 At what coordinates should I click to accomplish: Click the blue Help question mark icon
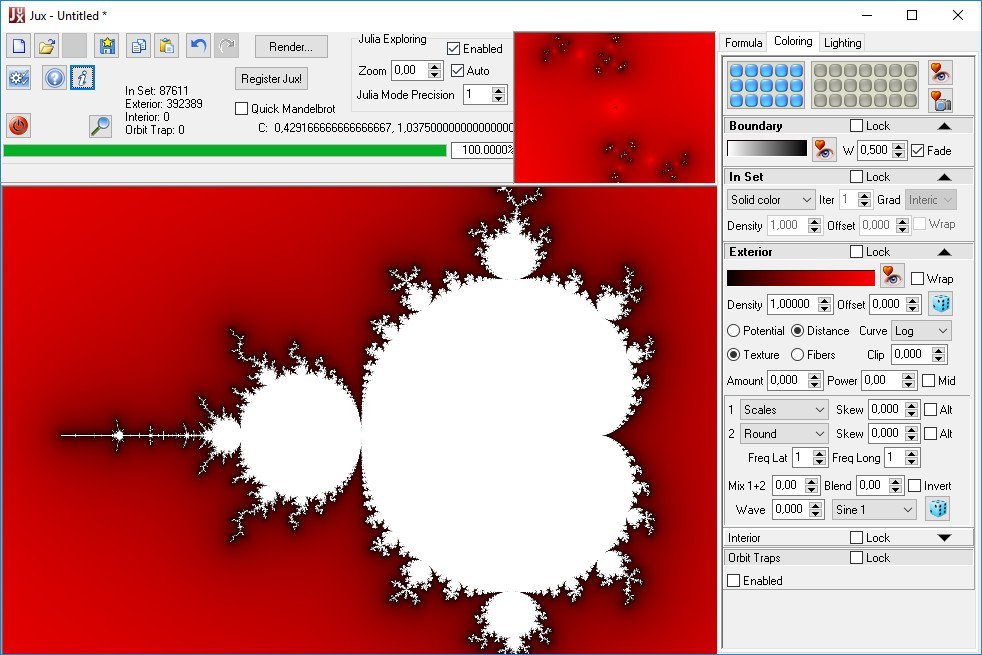pyautogui.click(x=55, y=77)
